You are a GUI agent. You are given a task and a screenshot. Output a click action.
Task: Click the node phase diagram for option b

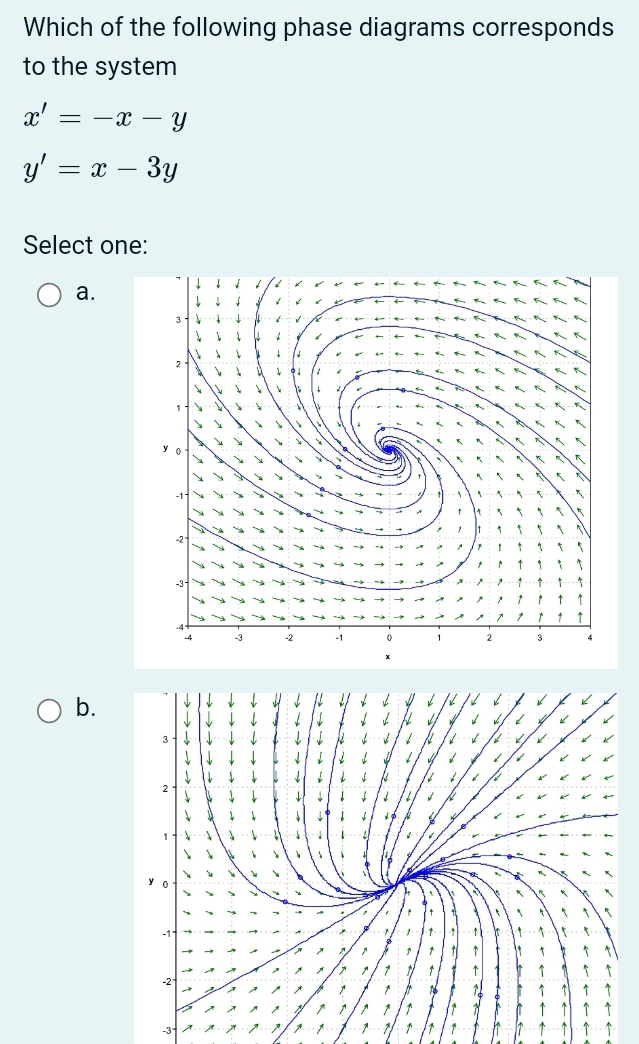click(x=375, y=868)
